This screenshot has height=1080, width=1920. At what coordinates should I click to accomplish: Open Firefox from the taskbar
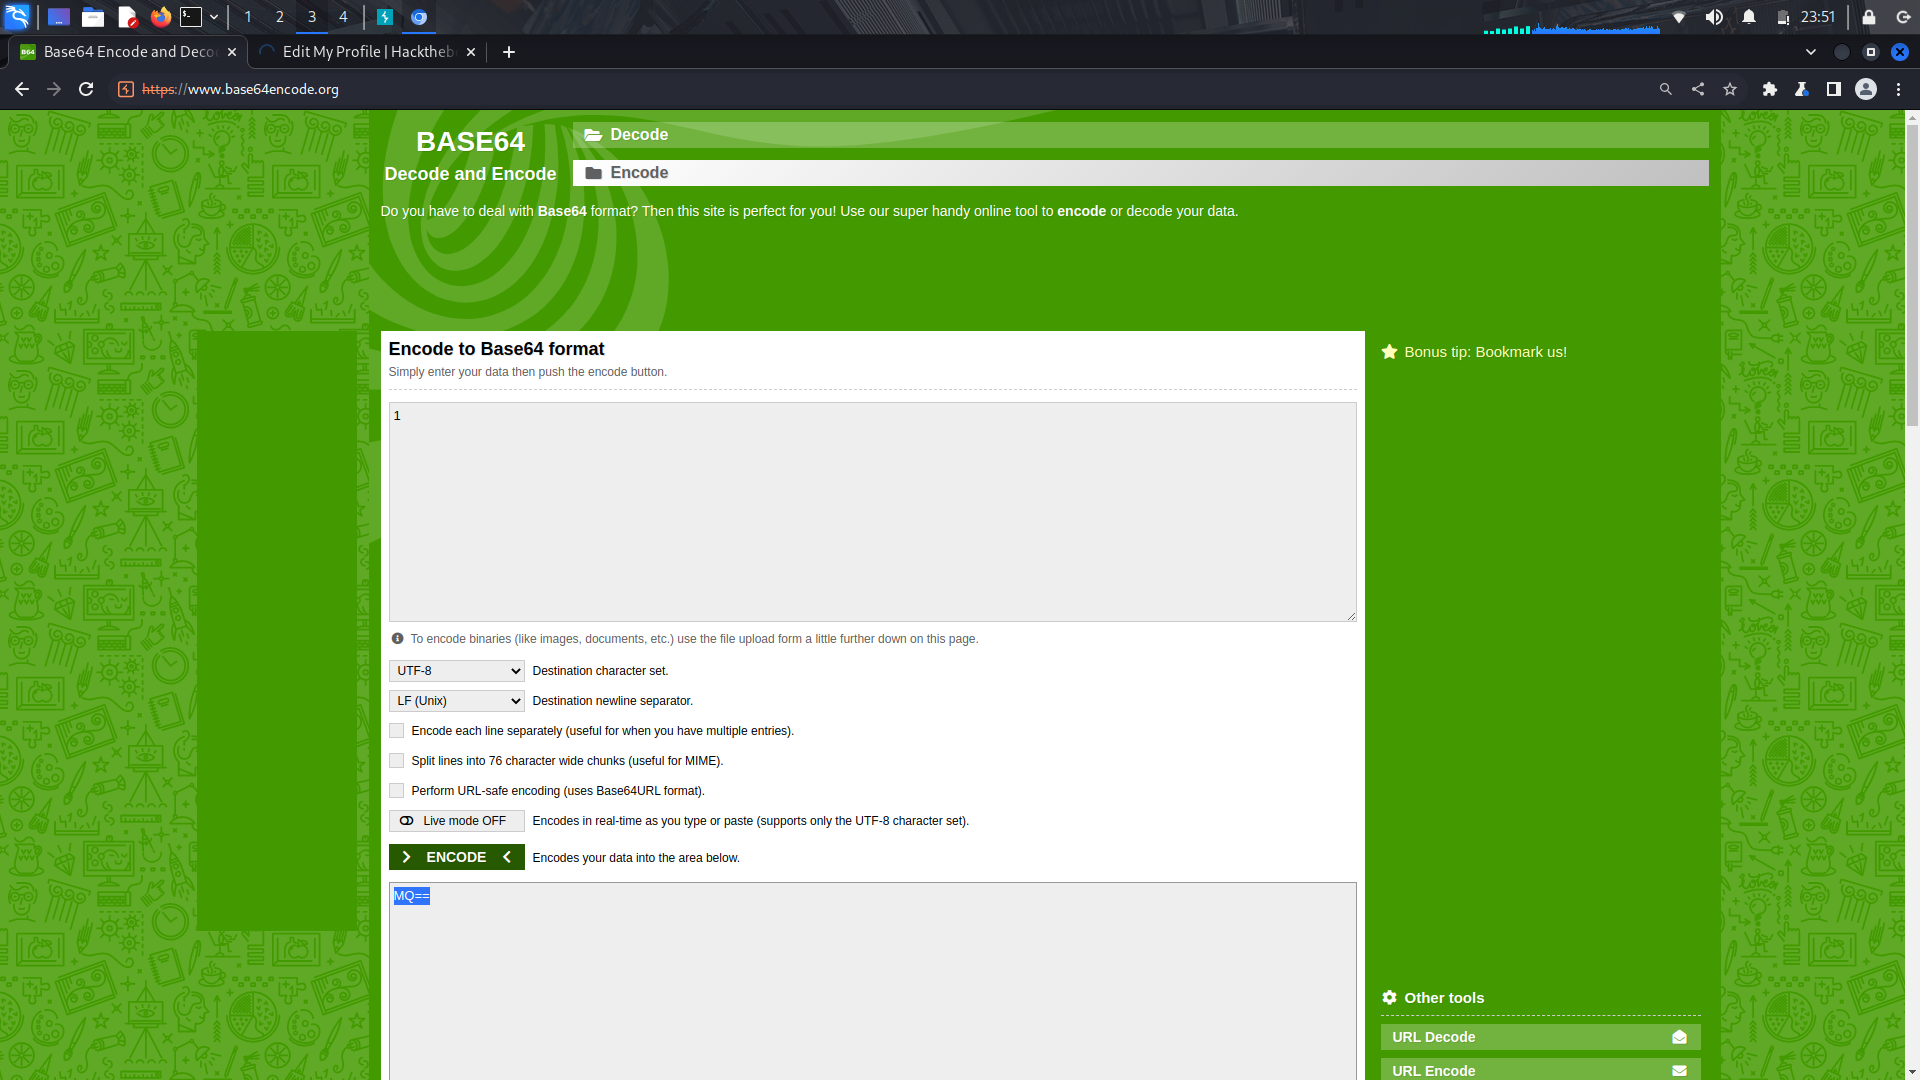click(160, 16)
